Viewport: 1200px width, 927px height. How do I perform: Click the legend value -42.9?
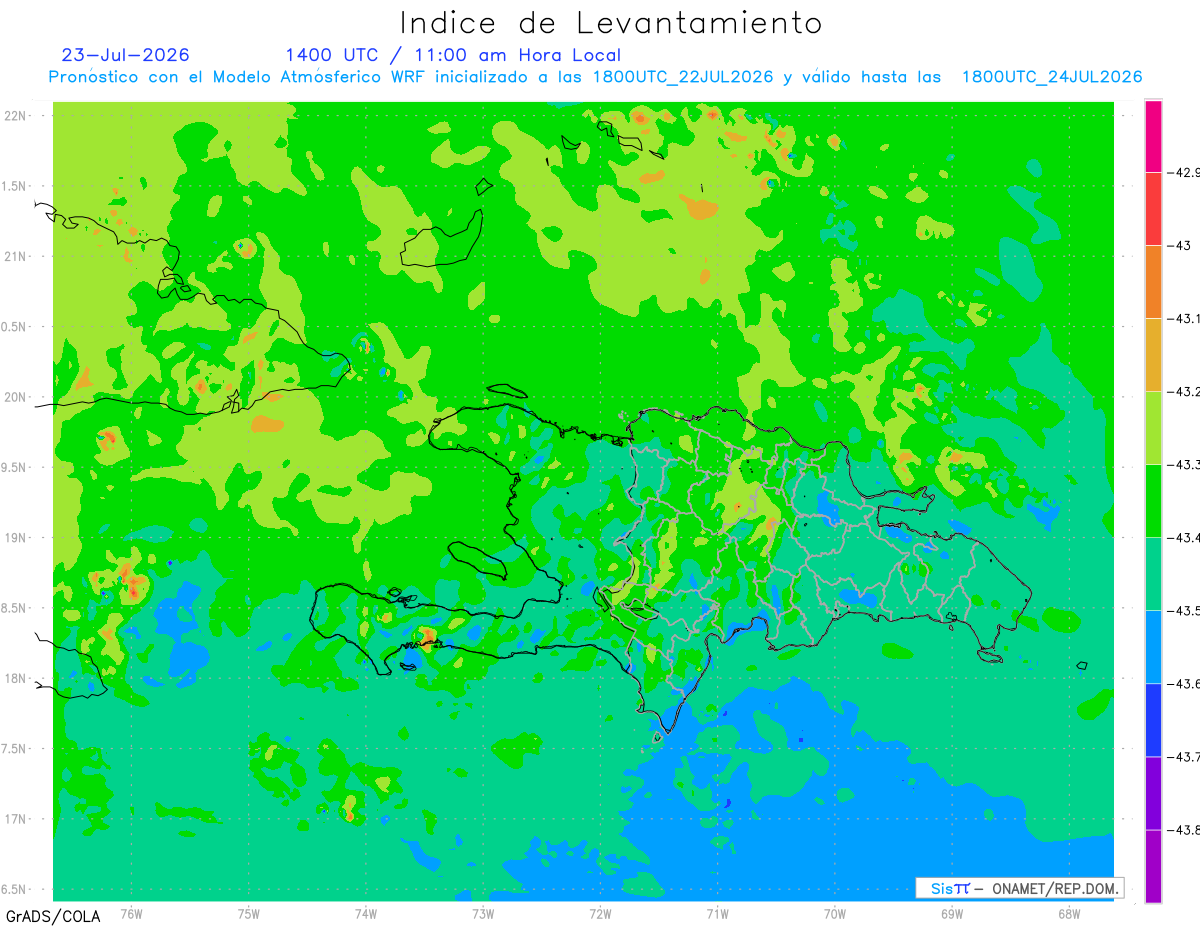(1183, 172)
